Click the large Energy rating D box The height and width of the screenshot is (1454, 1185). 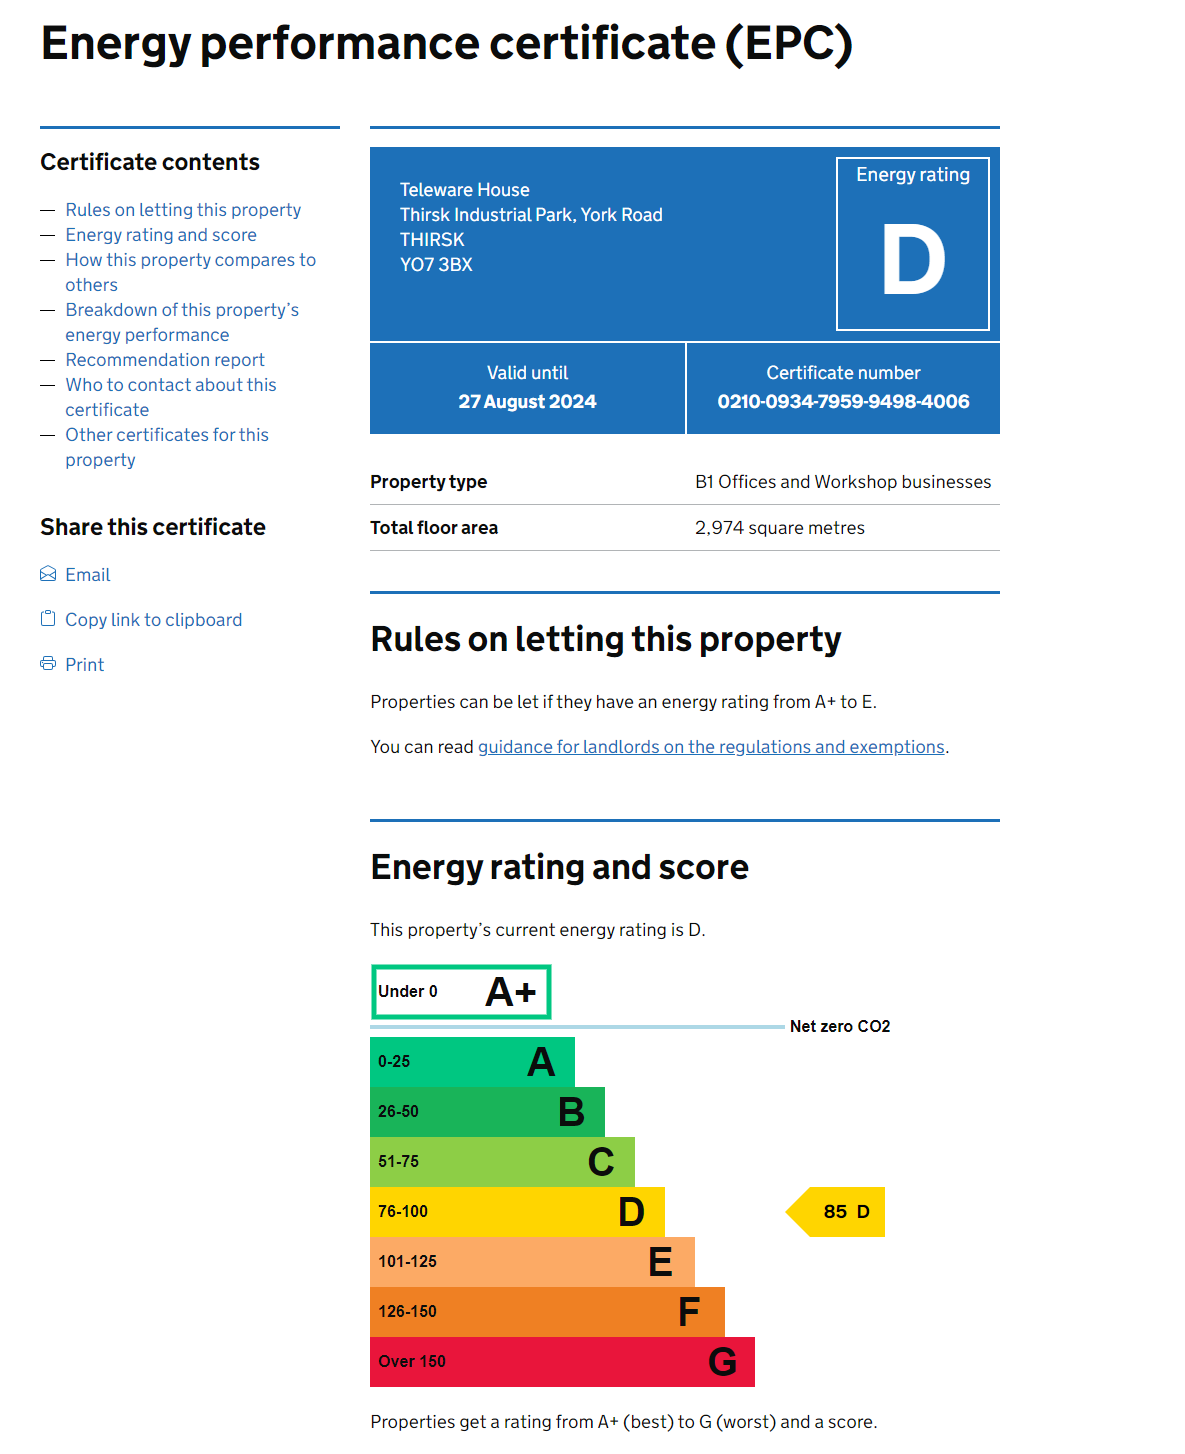[912, 244]
